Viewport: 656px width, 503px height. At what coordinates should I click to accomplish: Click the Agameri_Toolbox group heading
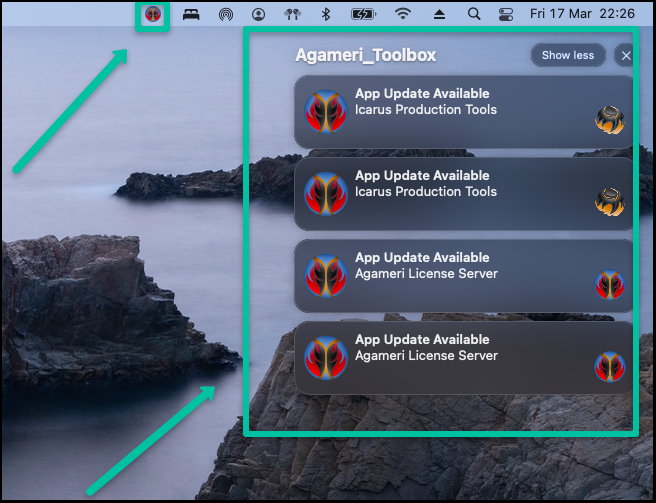coord(366,55)
